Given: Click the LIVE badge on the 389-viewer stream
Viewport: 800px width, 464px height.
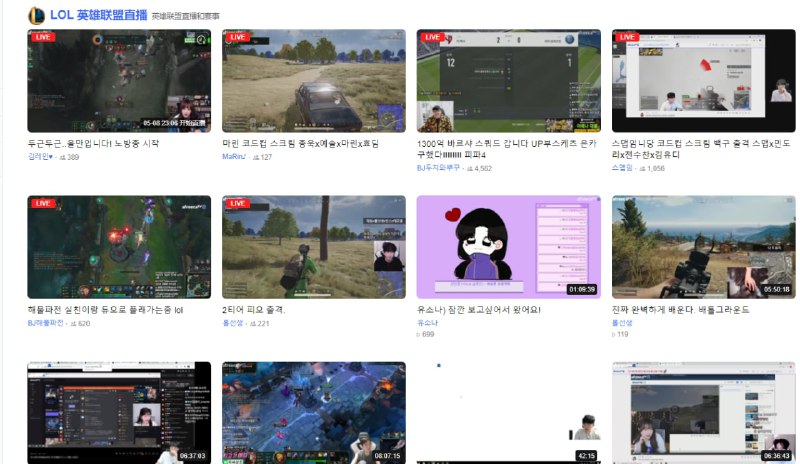Looking at the screenshot, I should 43,37.
